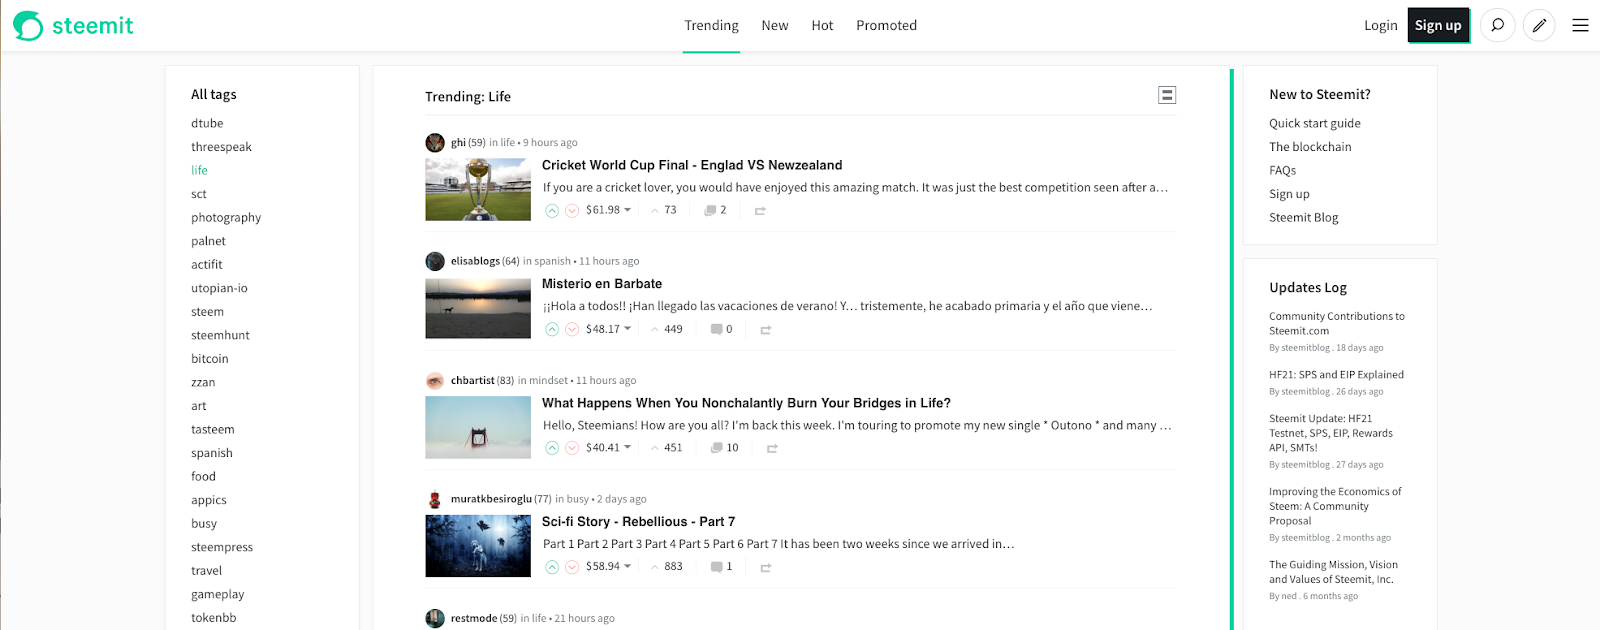
Task: Downvote the Burn Your Bridges post
Action: click(x=572, y=448)
